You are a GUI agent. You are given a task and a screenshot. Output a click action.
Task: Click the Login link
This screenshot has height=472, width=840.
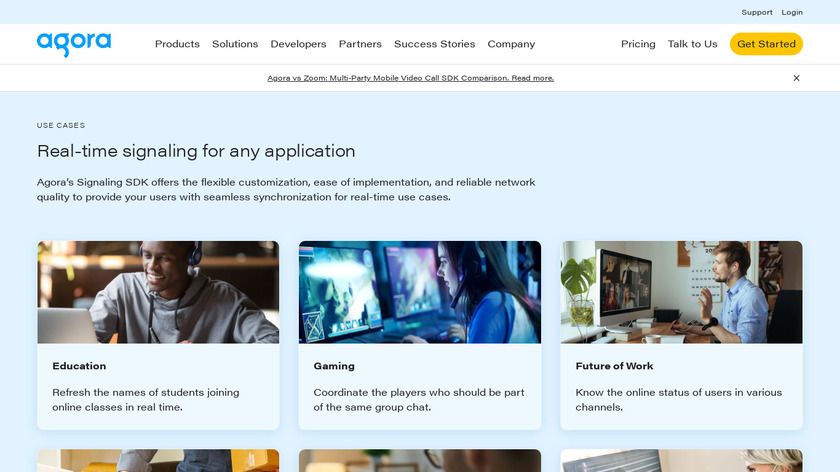792,12
